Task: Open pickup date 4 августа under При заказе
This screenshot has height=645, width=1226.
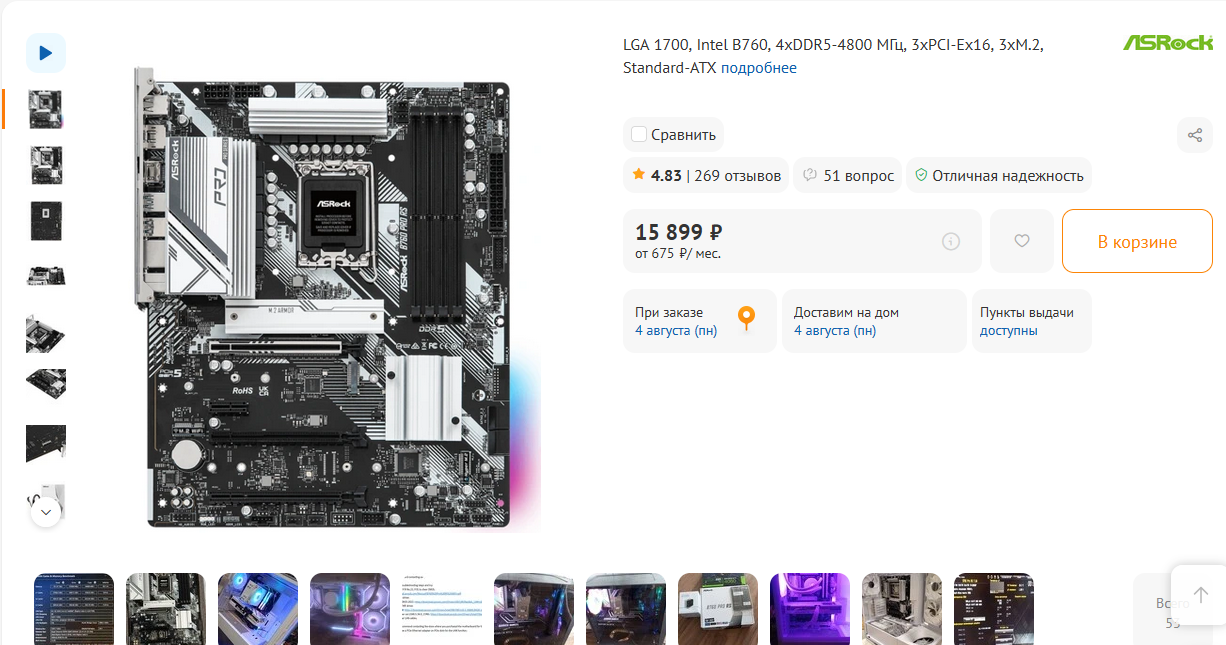Action: point(676,331)
